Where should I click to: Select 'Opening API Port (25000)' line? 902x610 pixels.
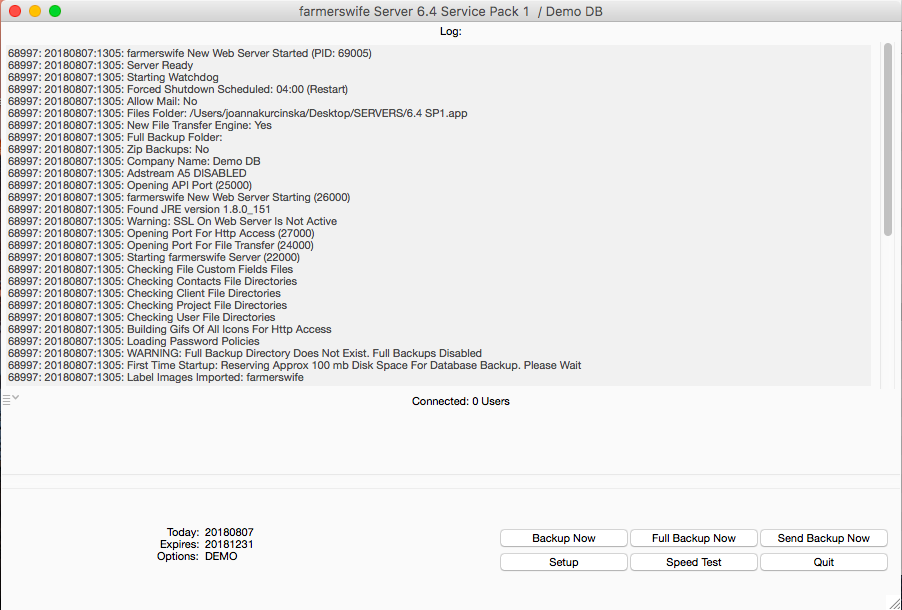pyautogui.click(x=130, y=185)
